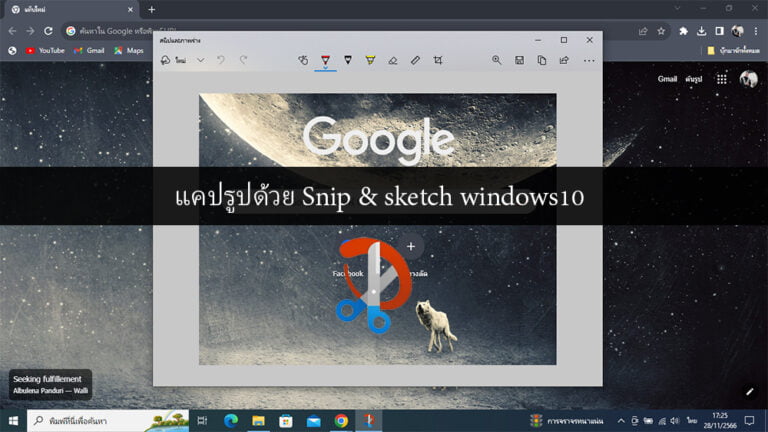The width and height of the screenshot is (768, 432).
Task: Click the Zoom magnifier icon in Snip & Sketch
Action: pyautogui.click(x=497, y=60)
